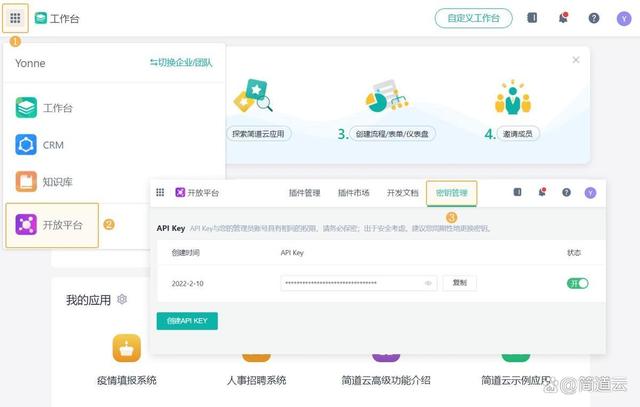
Task: Click the notification bell in the 工作台 top bar
Action: click(x=564, y=18)
